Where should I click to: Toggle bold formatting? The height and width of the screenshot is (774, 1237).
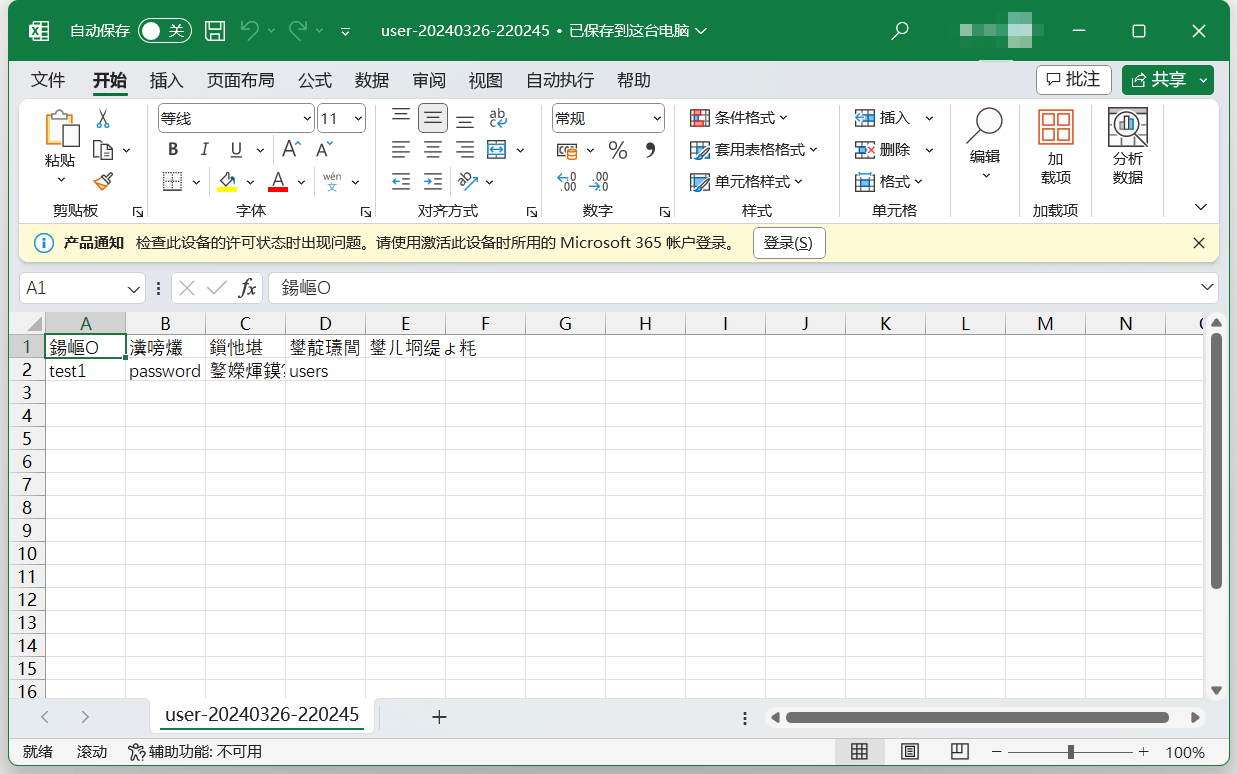point(173,150)
